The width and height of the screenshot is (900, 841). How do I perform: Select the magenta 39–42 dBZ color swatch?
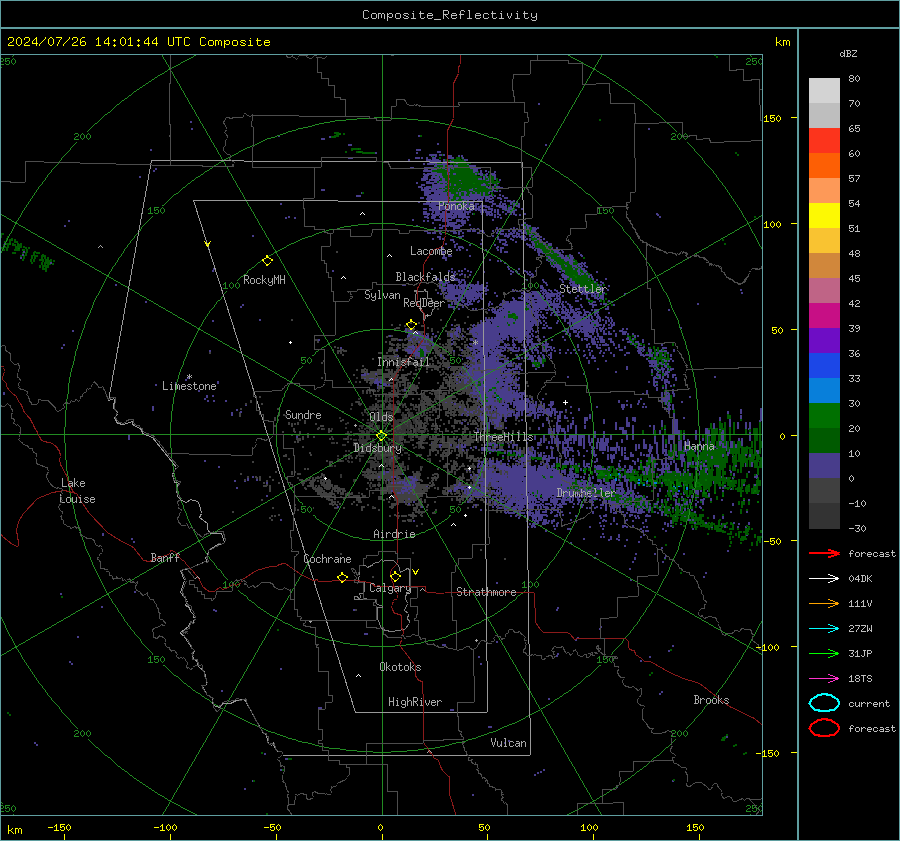(824, 316)
